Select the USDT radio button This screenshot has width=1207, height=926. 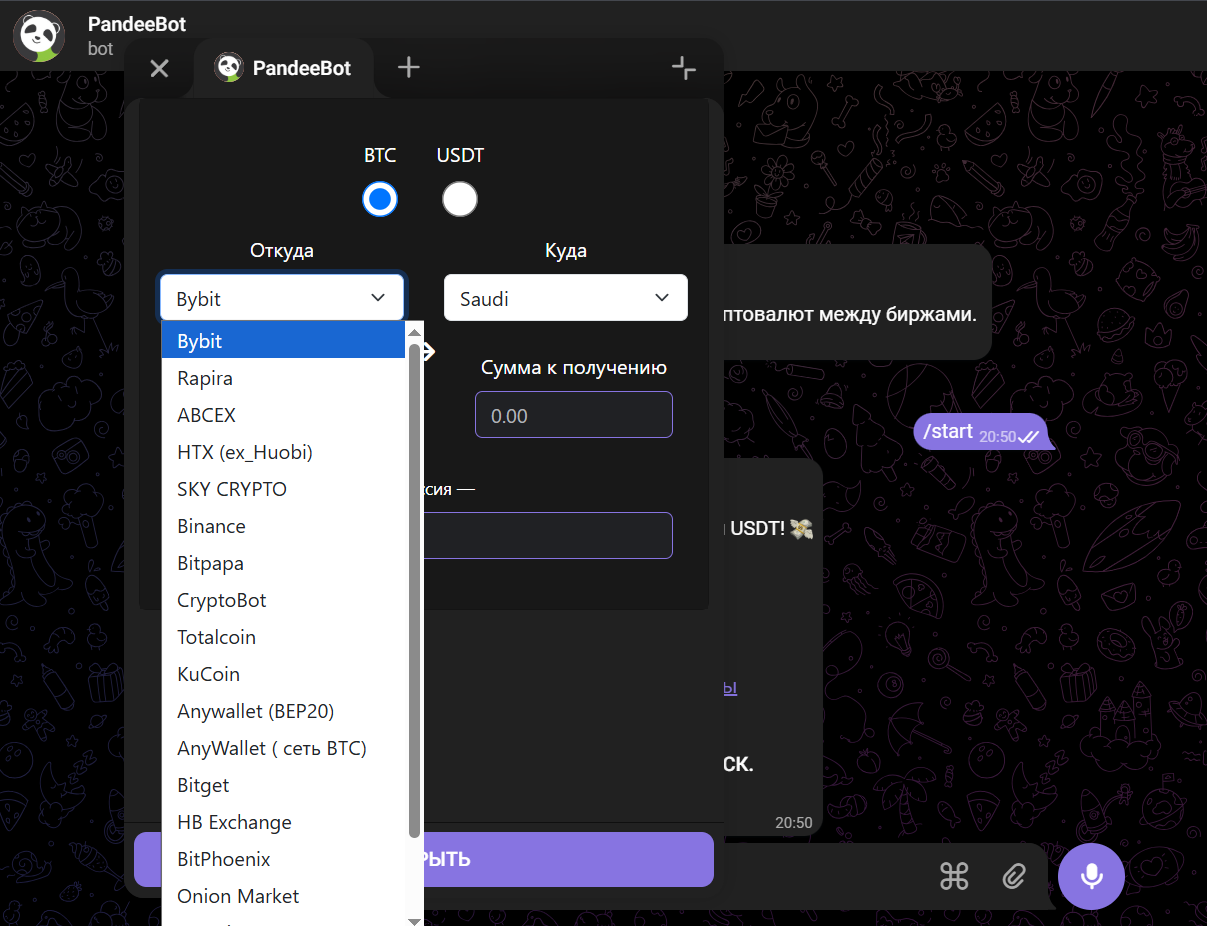460,199
